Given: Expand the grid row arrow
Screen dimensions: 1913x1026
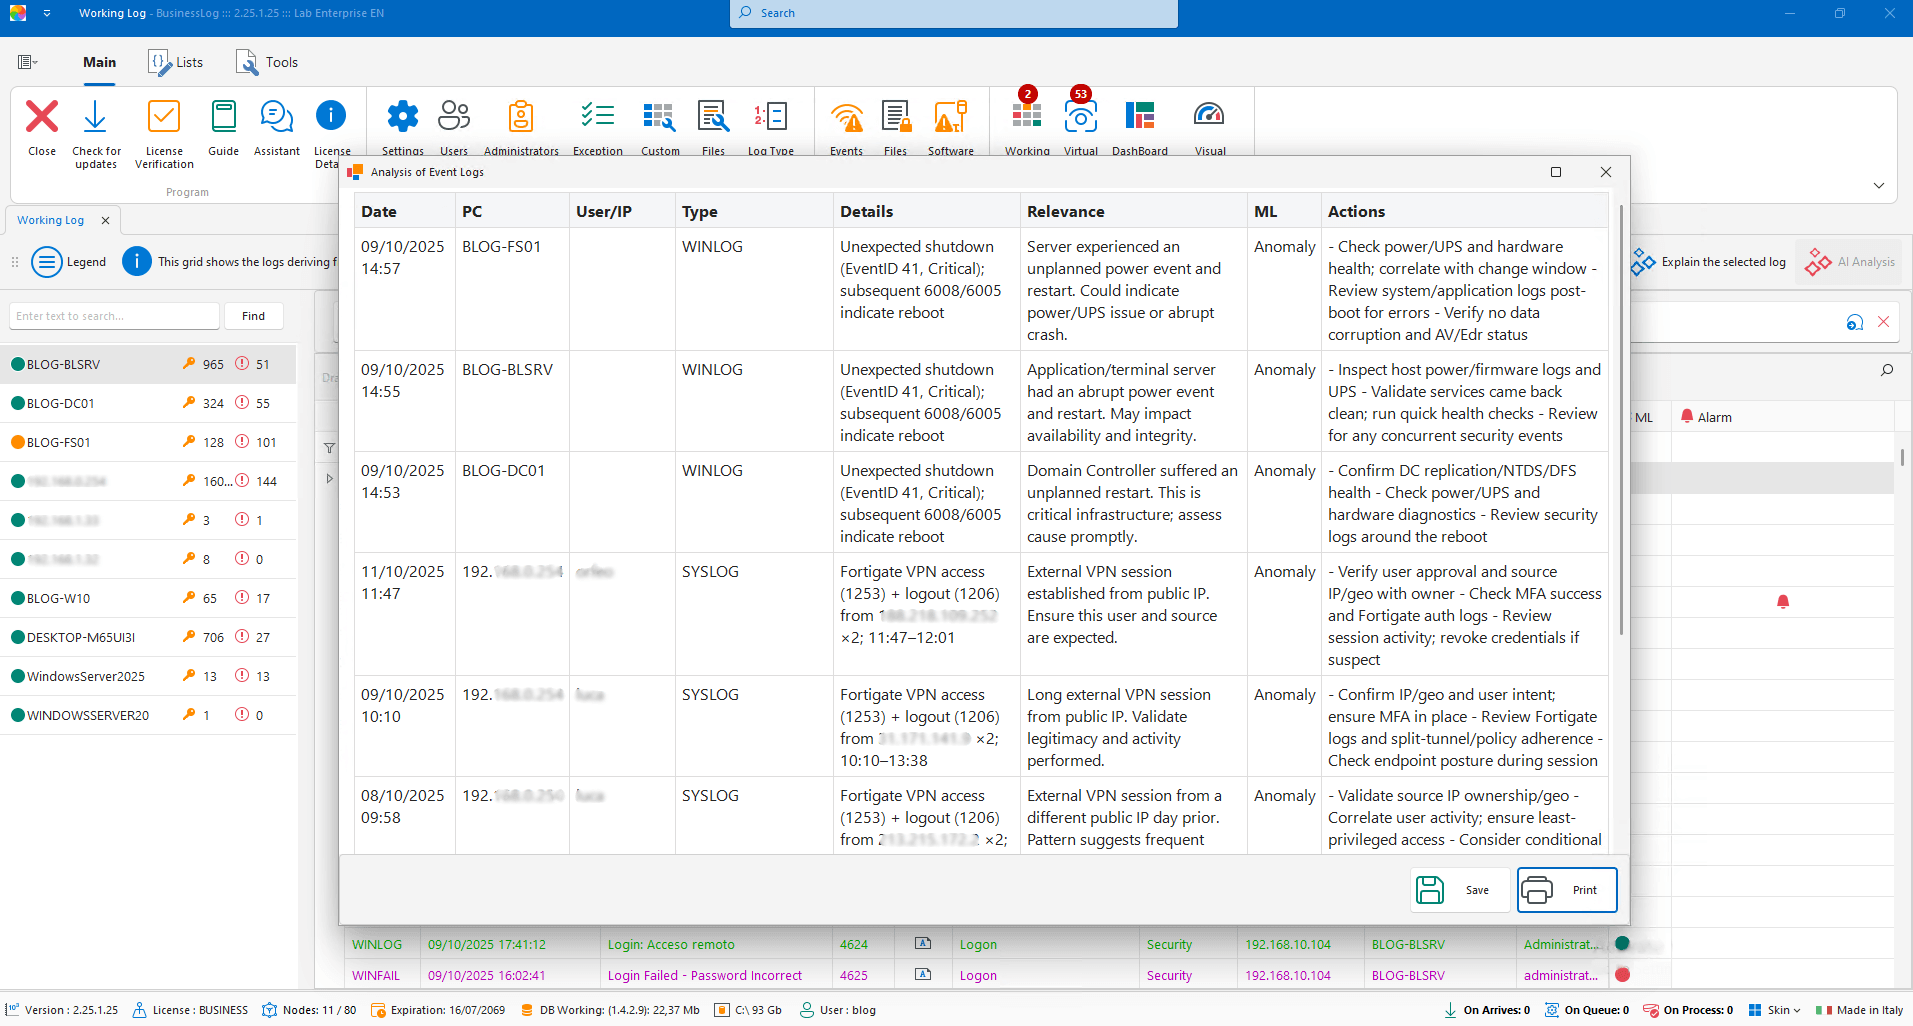Looking at the screenshot, I should point(329,479).
